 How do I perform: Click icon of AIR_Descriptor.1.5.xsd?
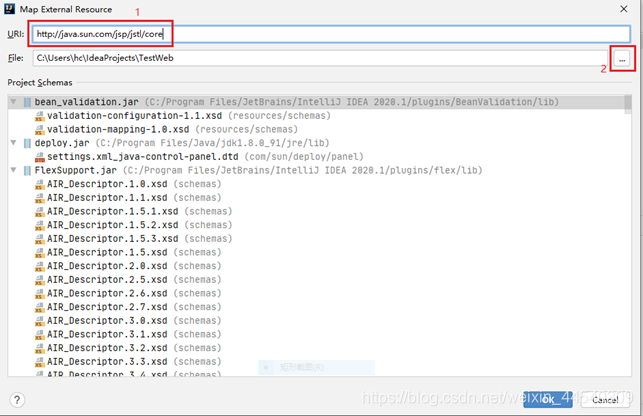[39, 253]
